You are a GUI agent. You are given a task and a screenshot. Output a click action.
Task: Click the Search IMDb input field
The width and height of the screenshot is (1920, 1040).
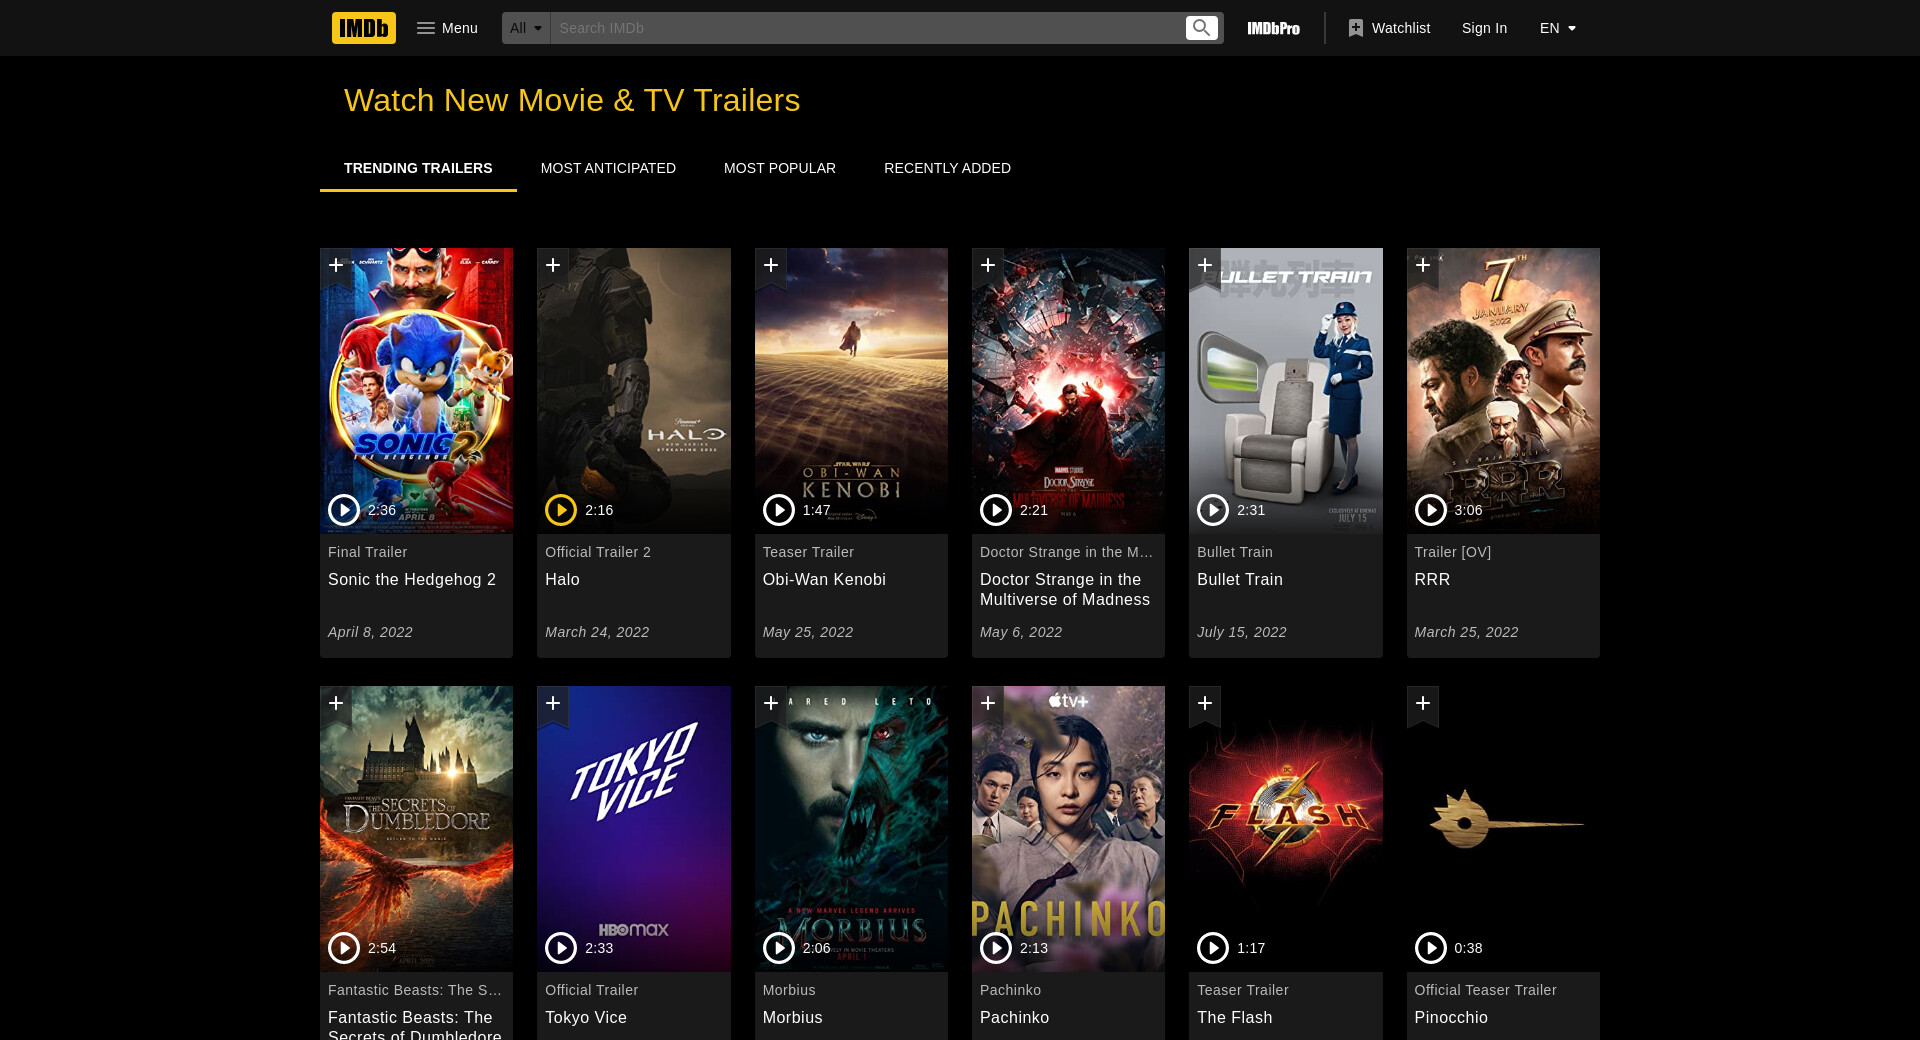[x=867, y=28]
